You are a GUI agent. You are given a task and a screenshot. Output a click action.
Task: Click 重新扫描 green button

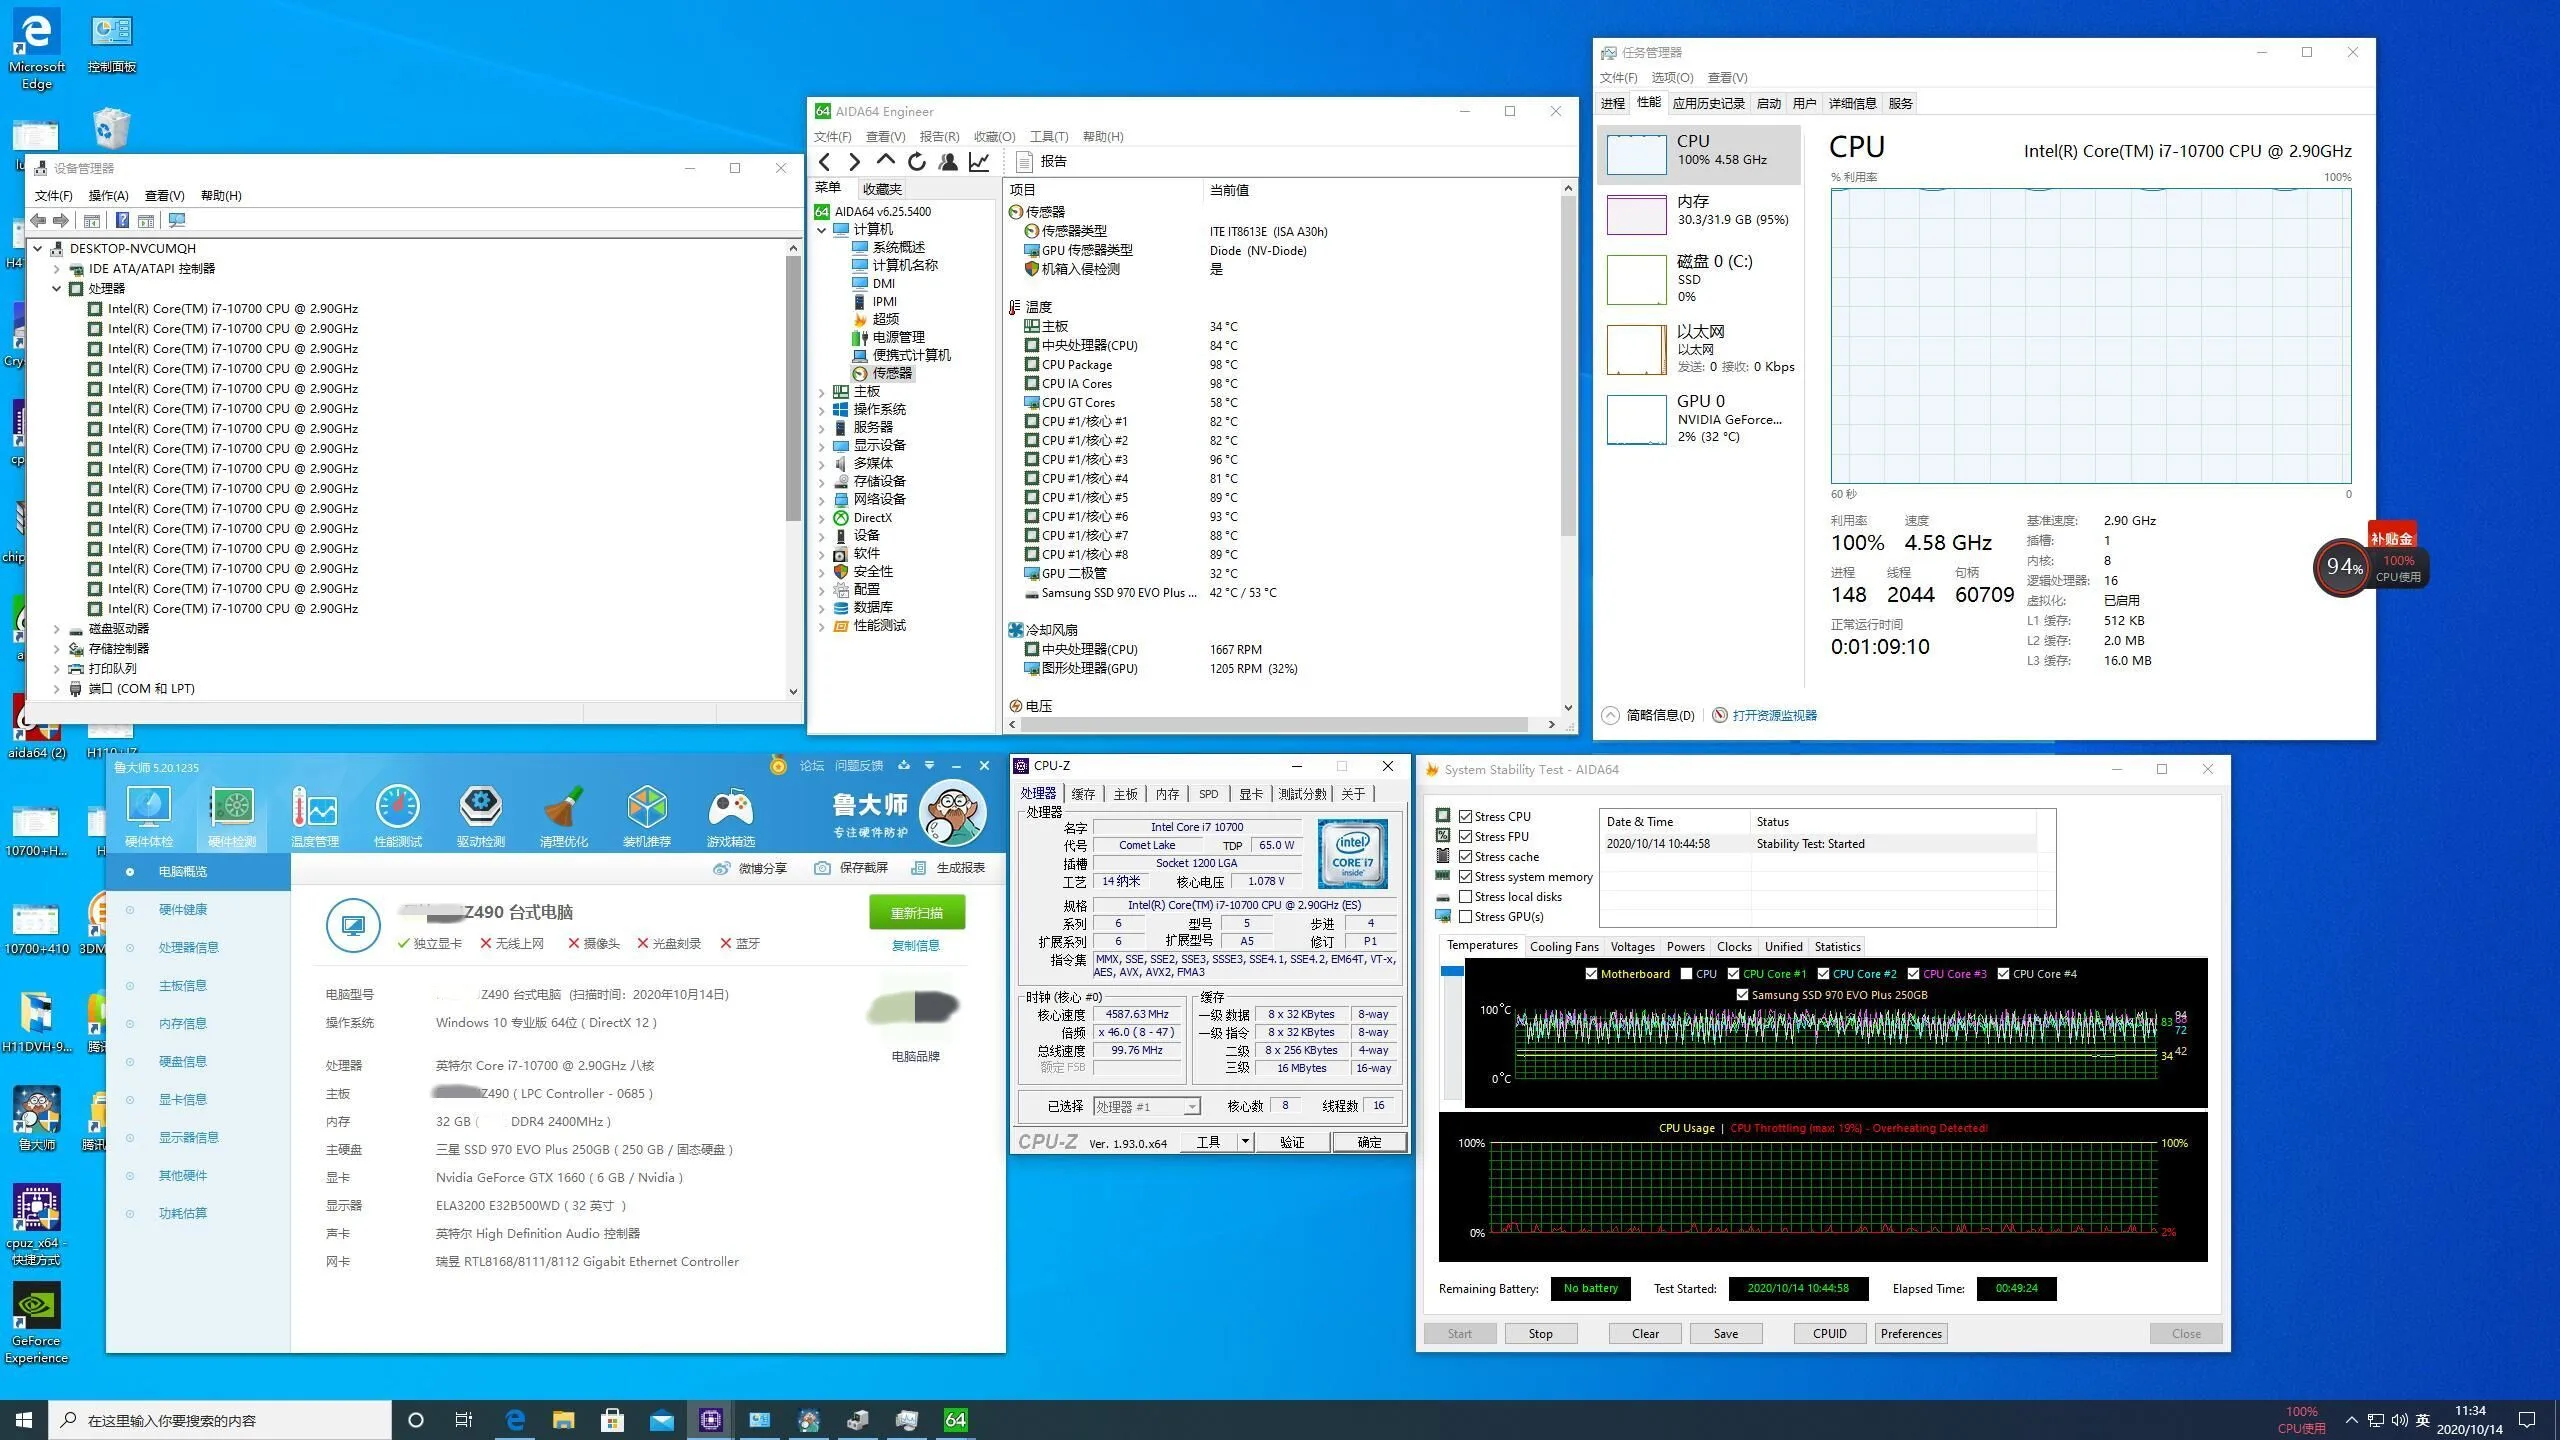916,913
